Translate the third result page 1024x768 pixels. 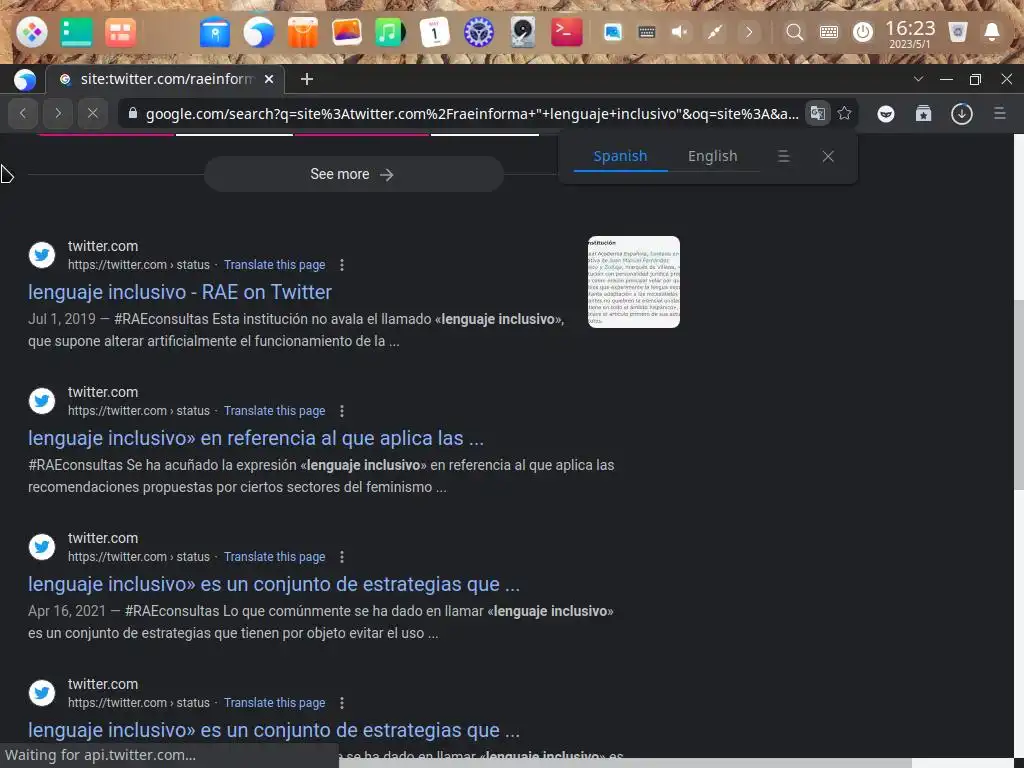[x=274, y=557]
